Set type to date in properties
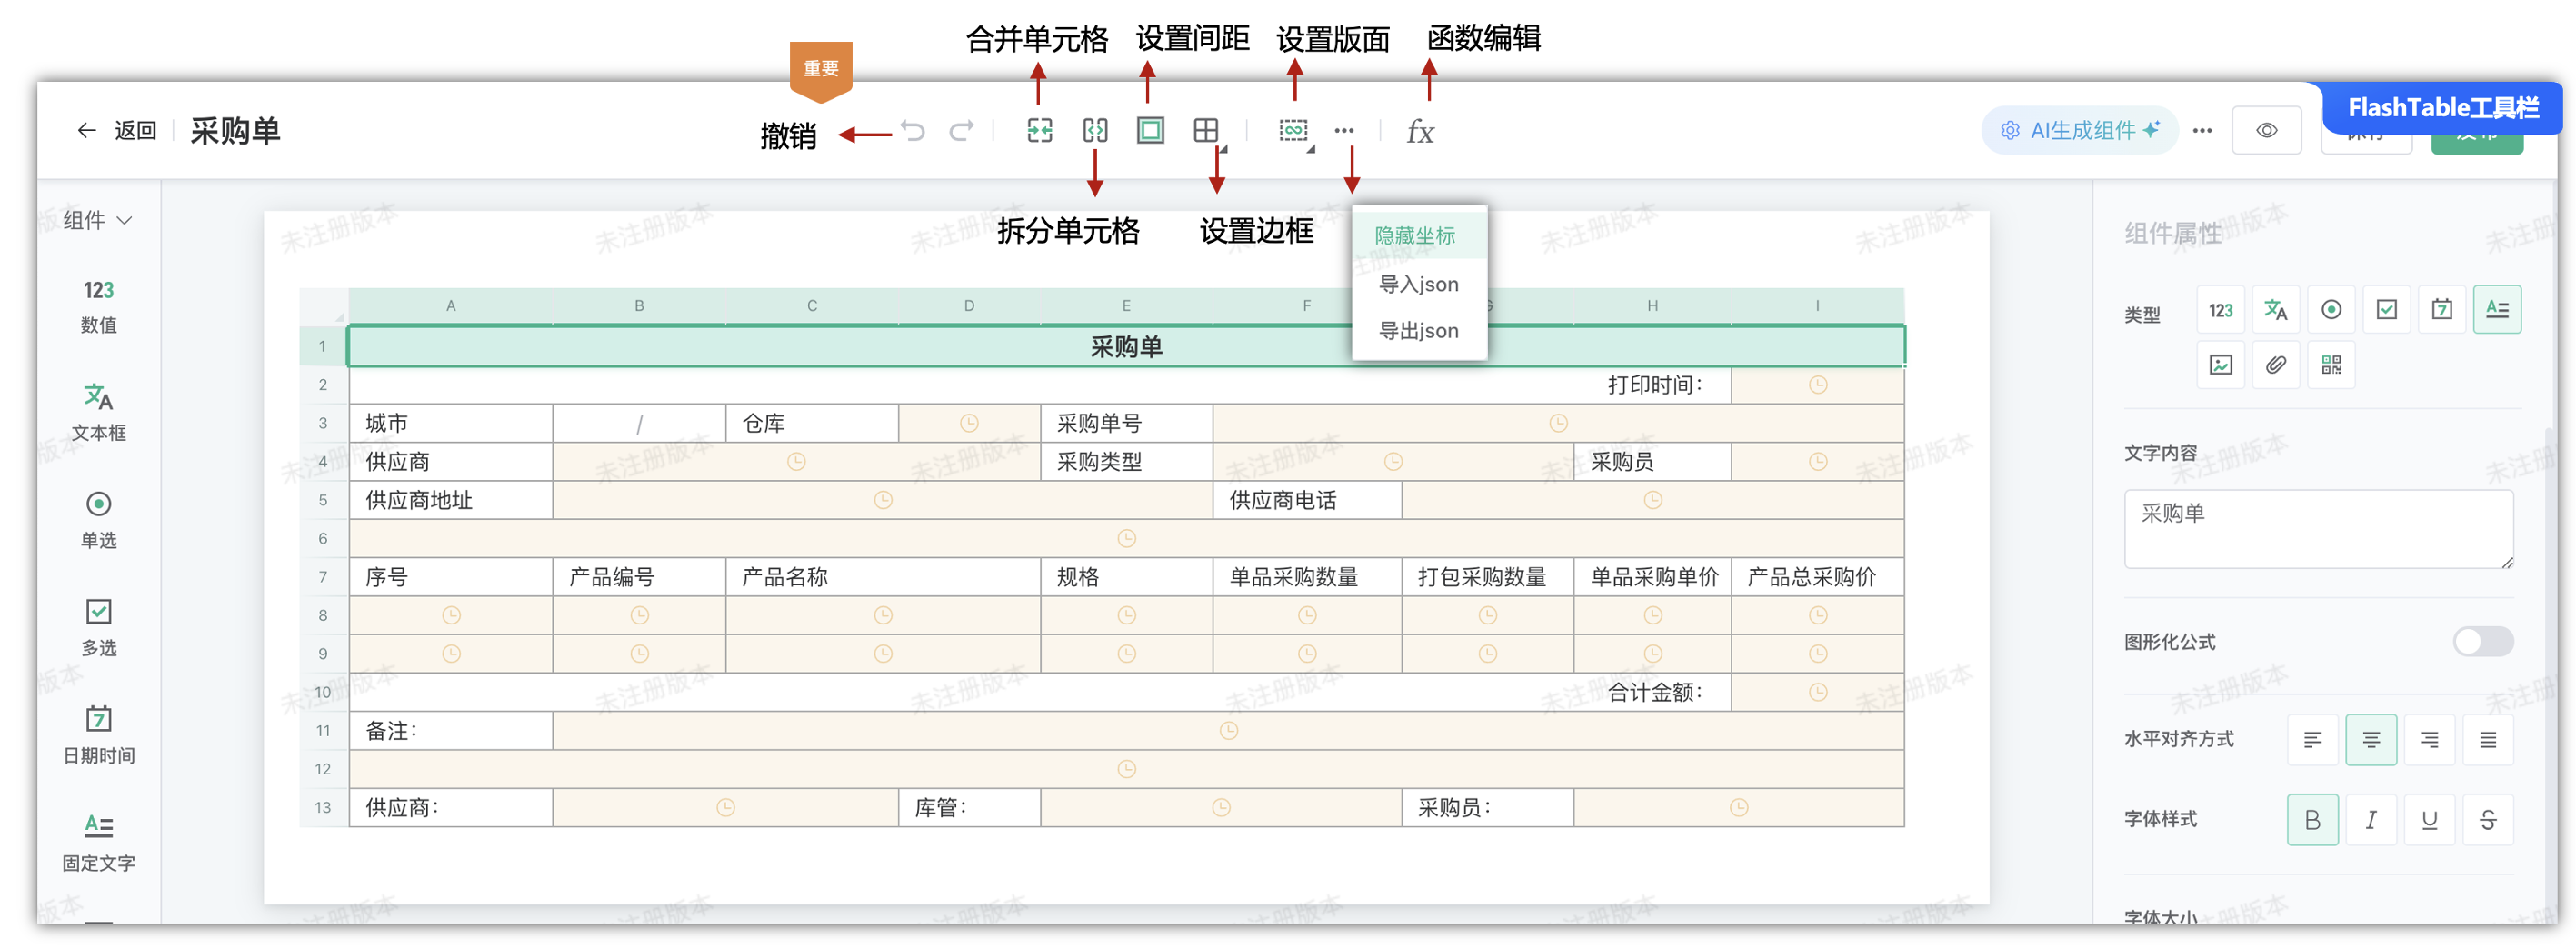 (2441, 311)
